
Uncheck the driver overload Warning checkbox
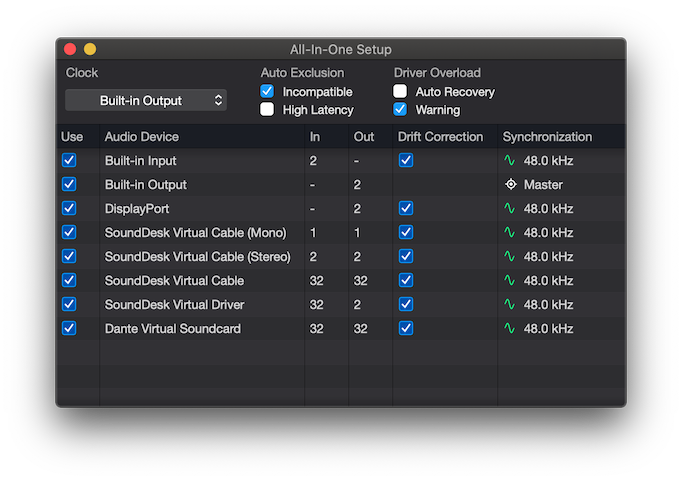pyautogui.click(x=400, y=110)
